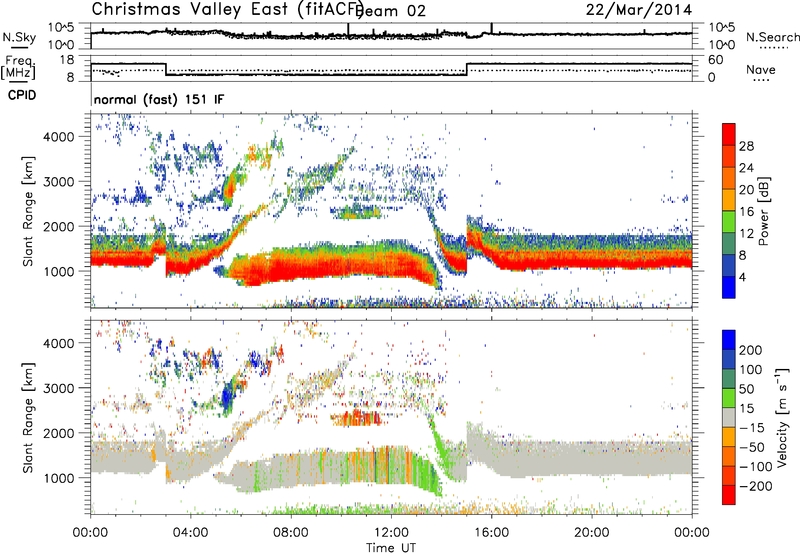
Task: Click the Slant Range label of the velocity panel
Action: coord(28,418)
